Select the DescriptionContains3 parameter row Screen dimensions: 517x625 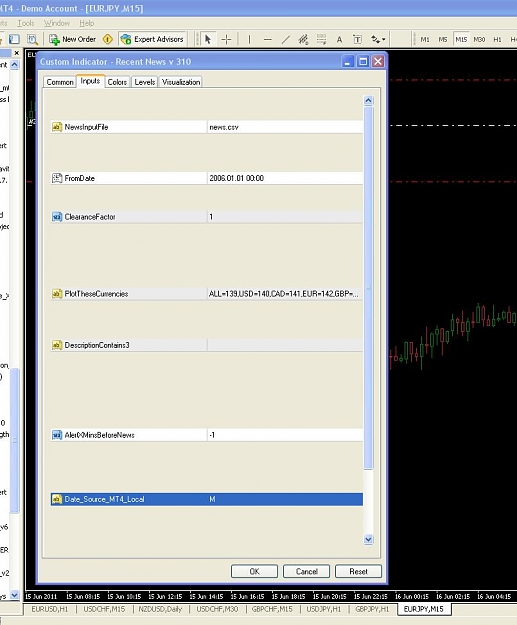[206, 345]
